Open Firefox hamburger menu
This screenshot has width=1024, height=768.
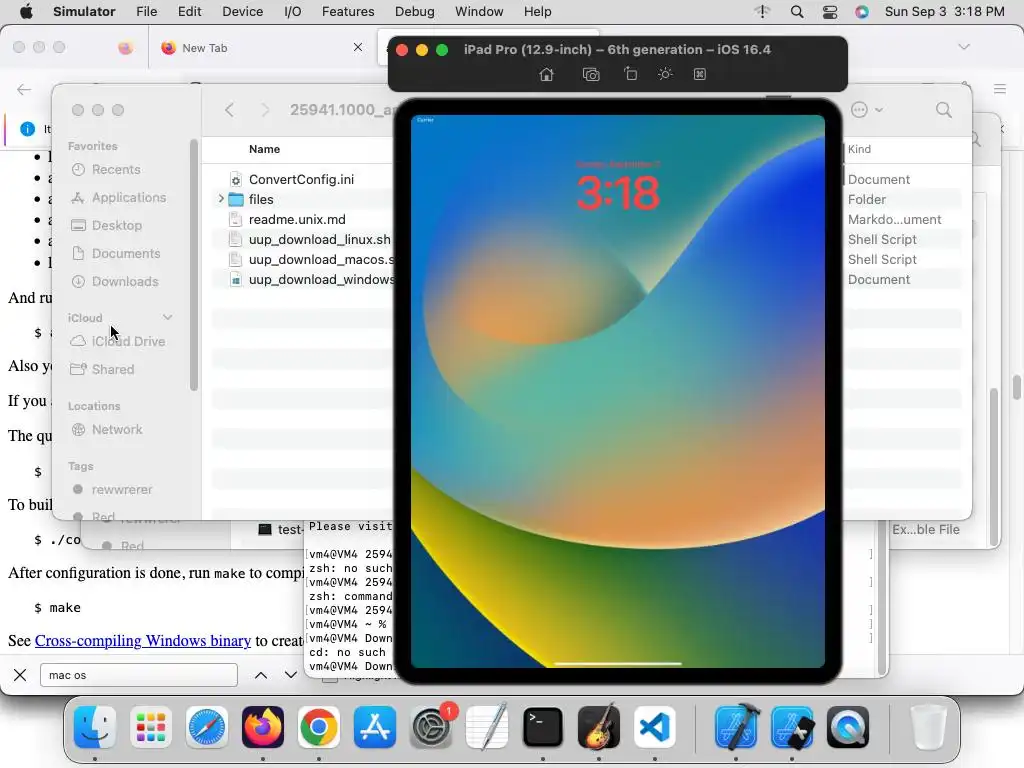[x=1000, y=89]
